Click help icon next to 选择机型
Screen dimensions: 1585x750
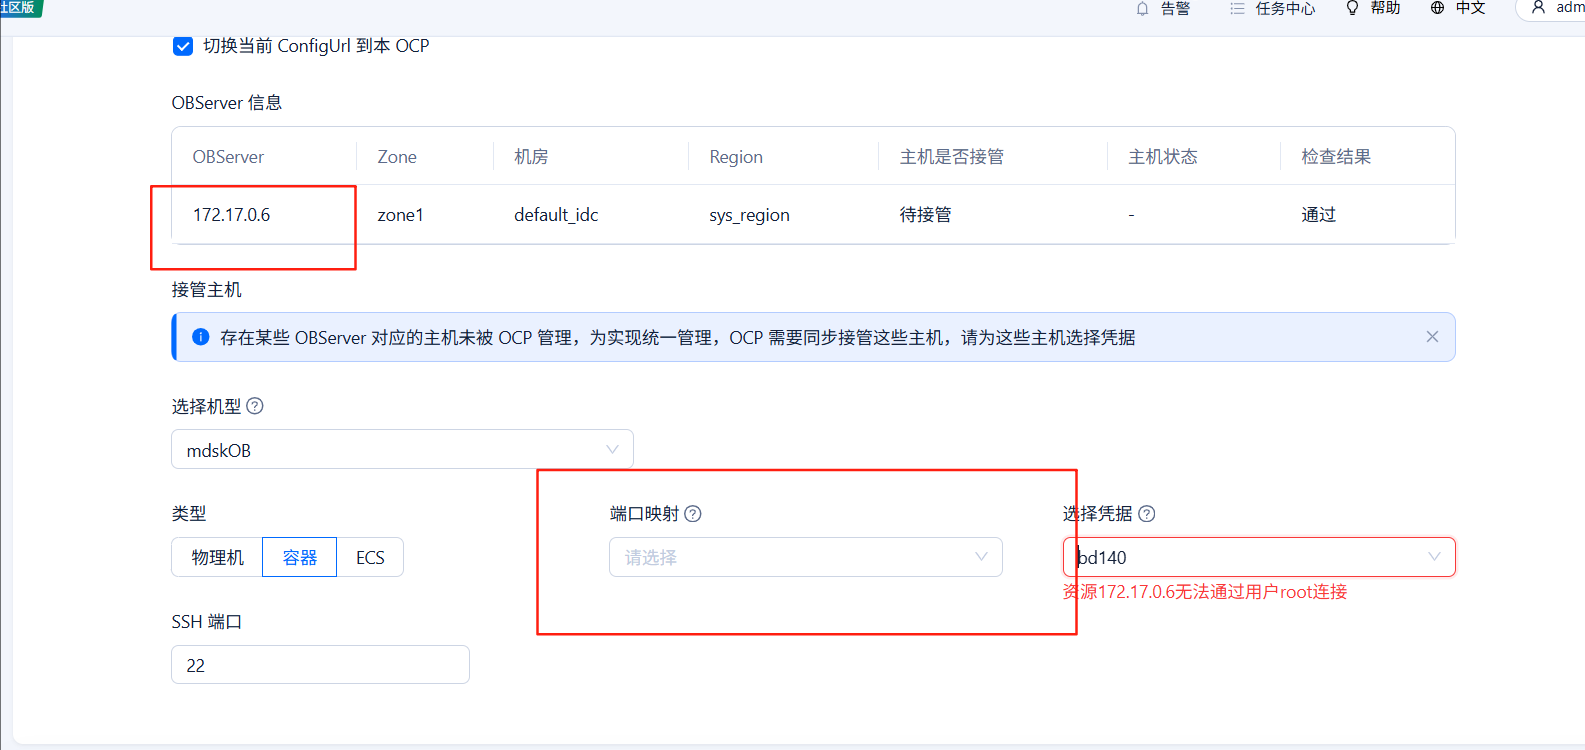(x=255, y=406)
